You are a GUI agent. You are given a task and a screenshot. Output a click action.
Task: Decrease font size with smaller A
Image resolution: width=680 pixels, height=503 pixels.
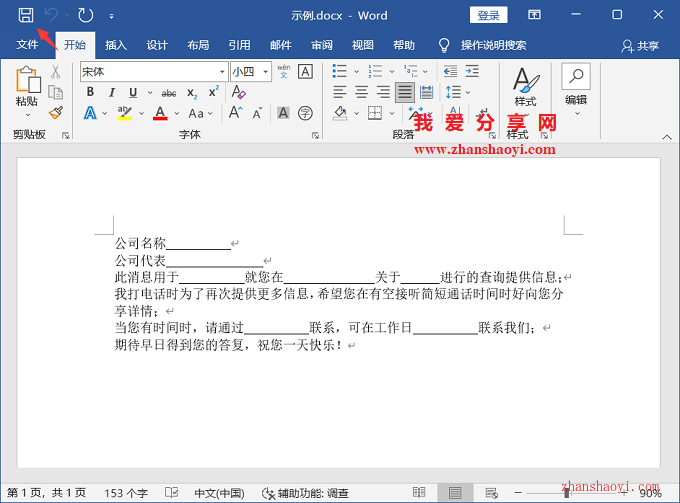click(257, 114)
